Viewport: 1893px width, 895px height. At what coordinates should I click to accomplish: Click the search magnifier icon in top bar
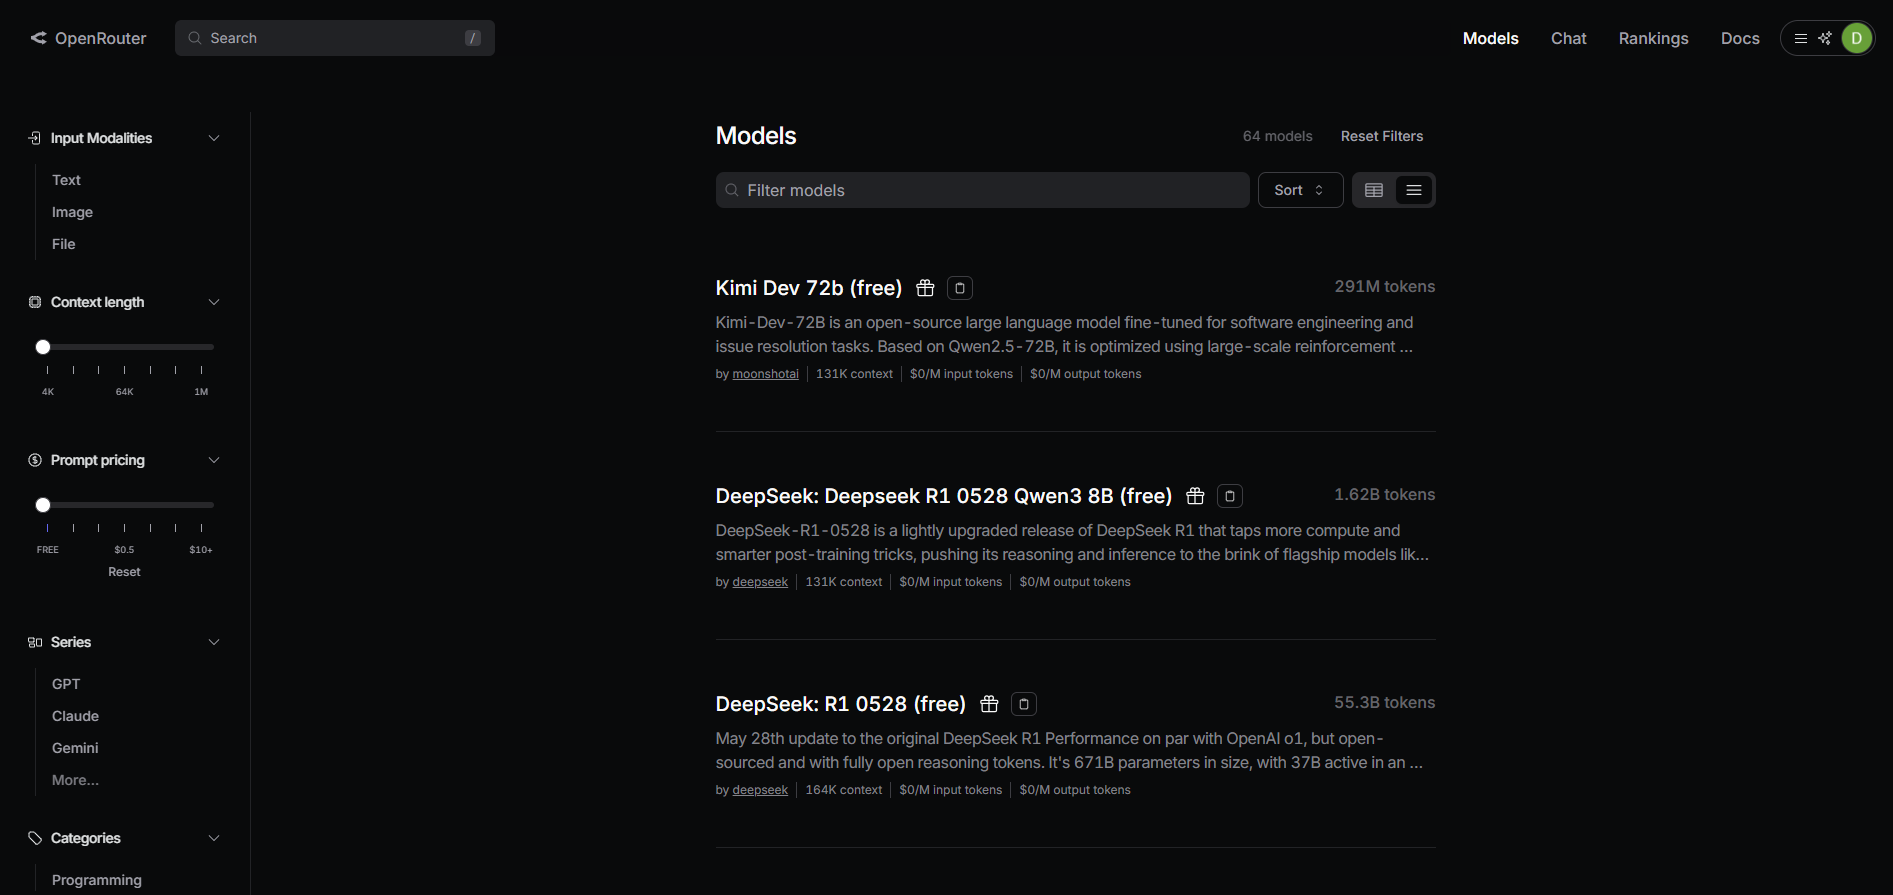point(195,38)
